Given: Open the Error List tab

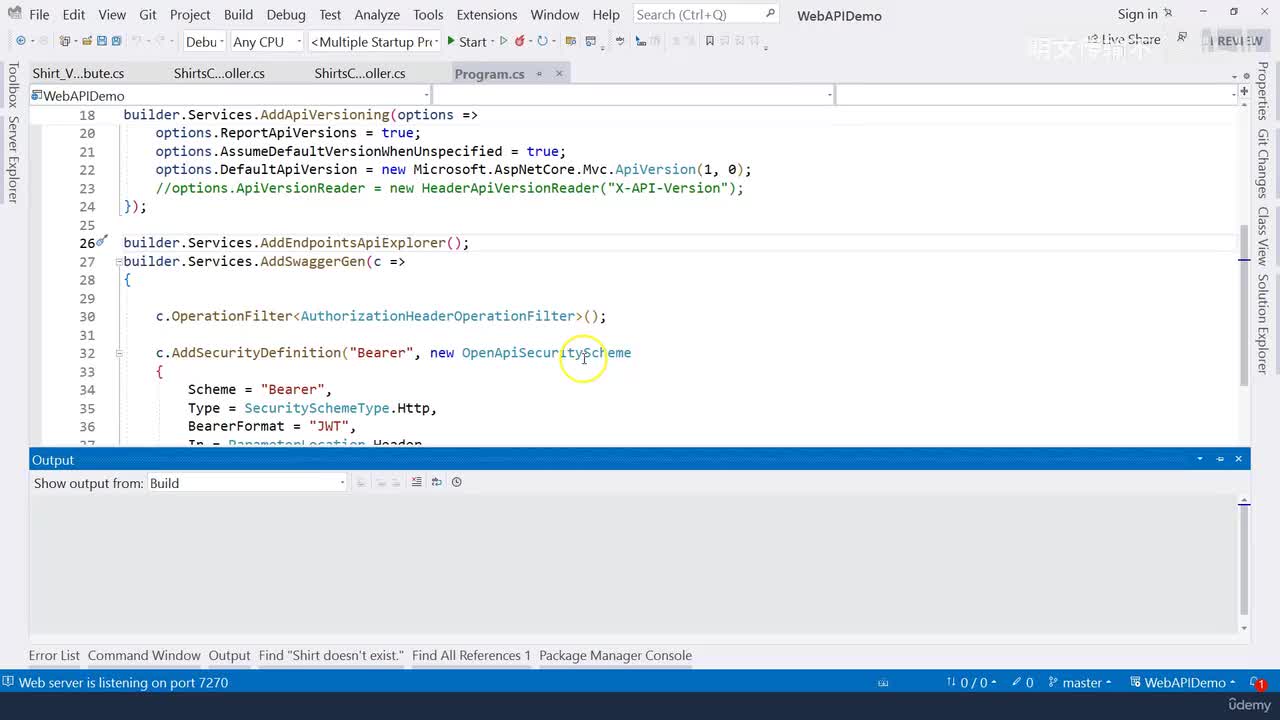Looking at the screenshot, I should click(x=54, y=656).
